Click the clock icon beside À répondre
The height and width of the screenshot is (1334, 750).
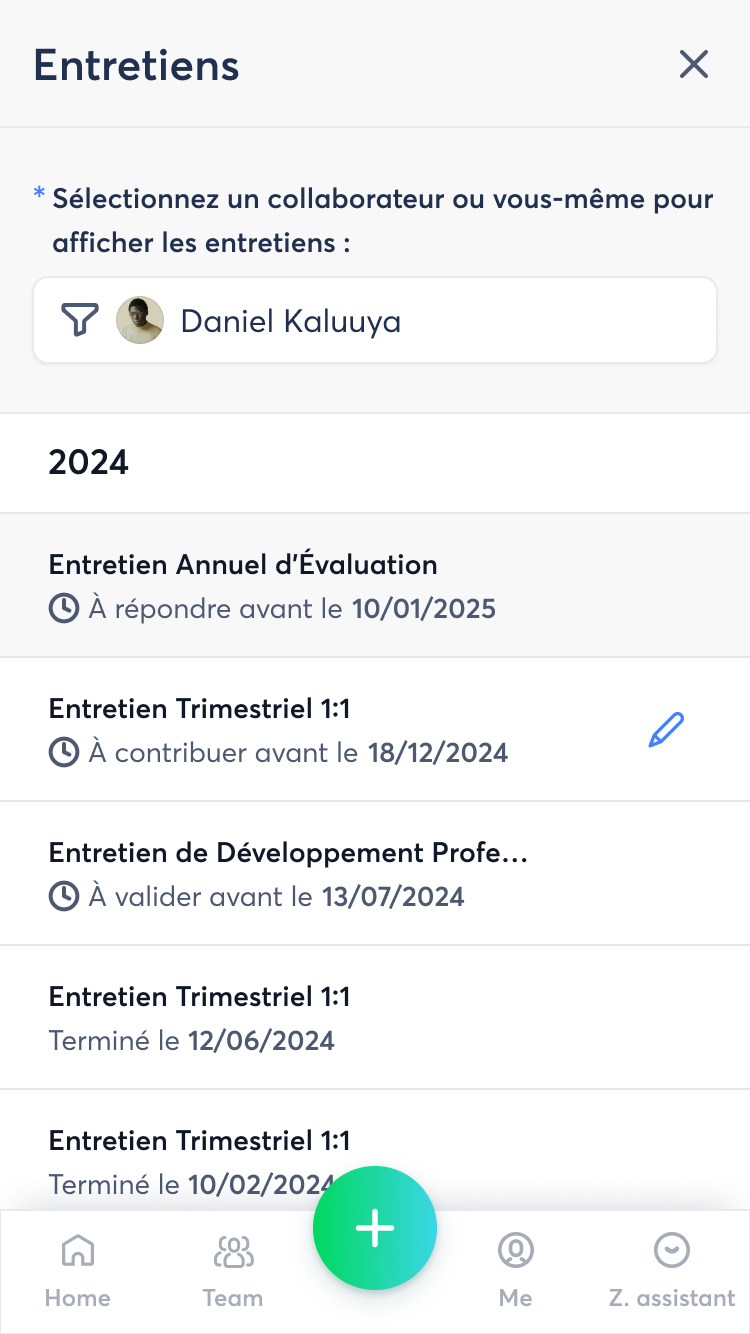pyautogui.click(x=64, y=609)
